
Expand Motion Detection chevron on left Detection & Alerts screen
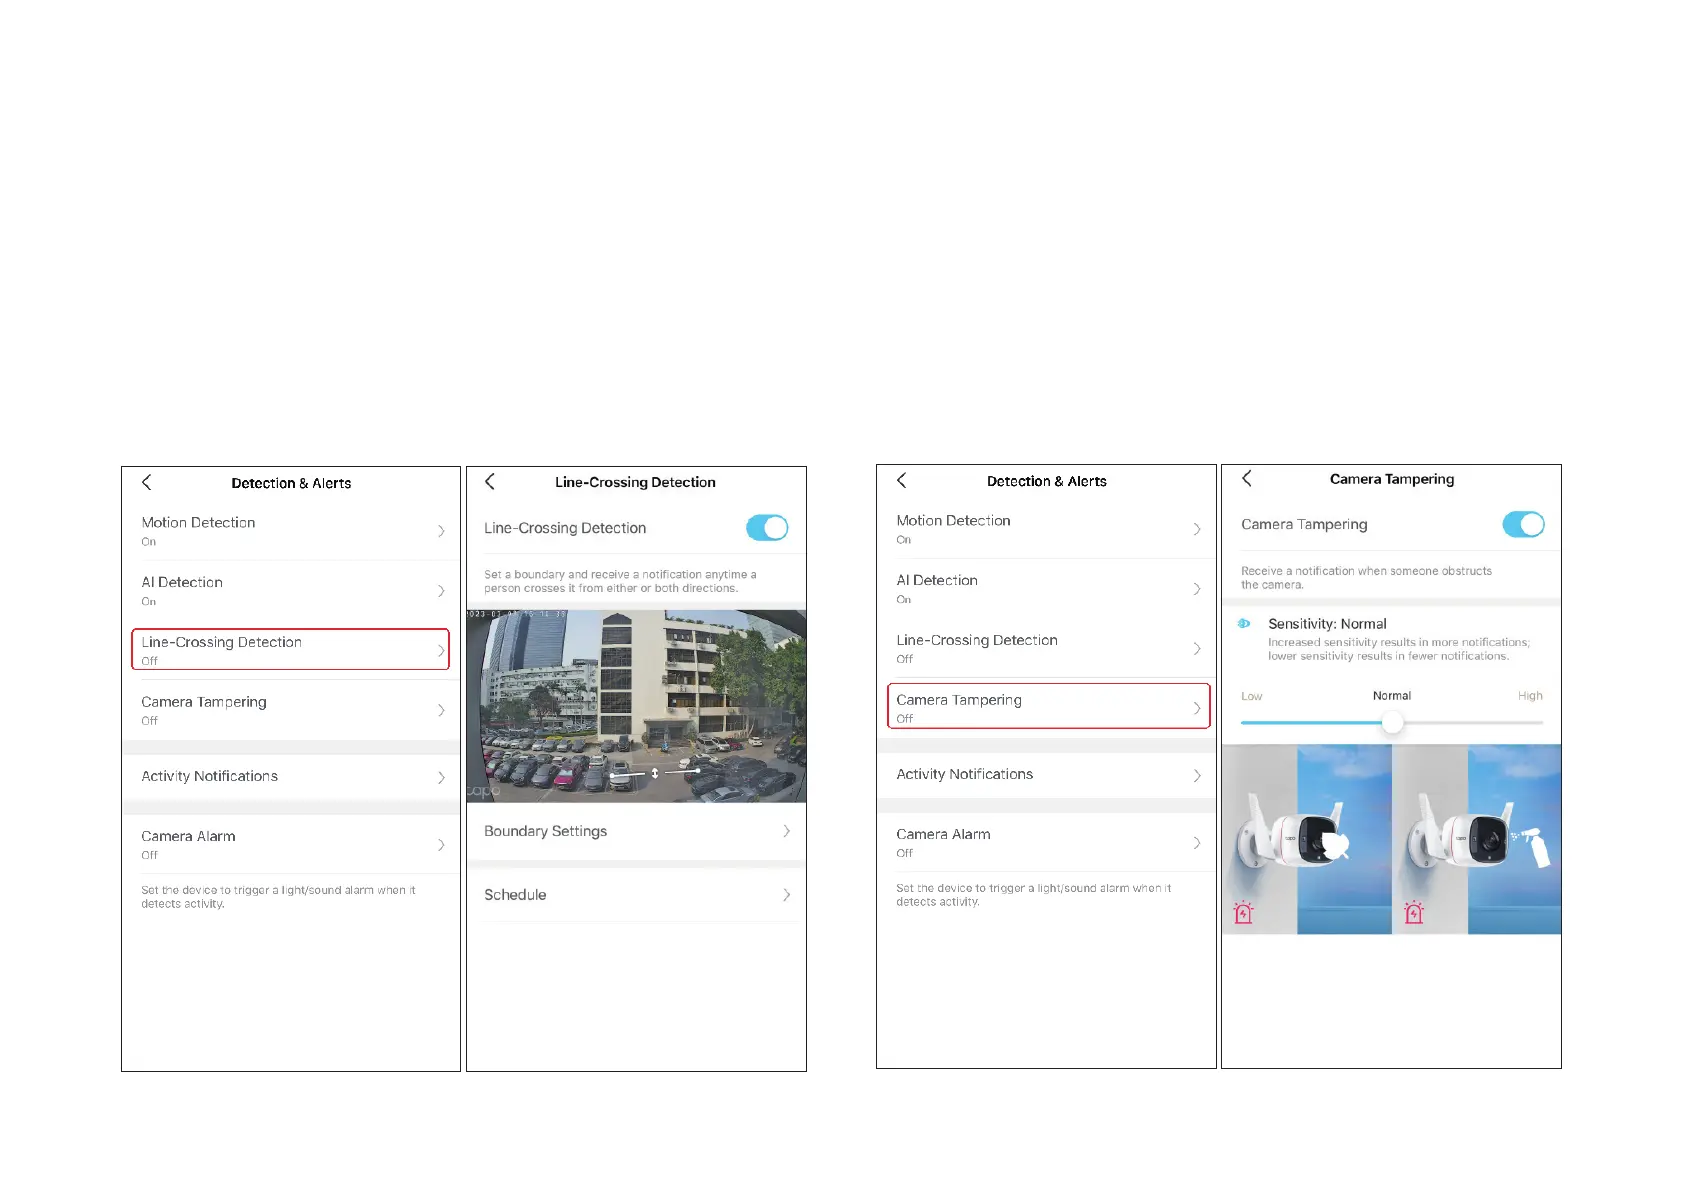[x=441, y=531]
